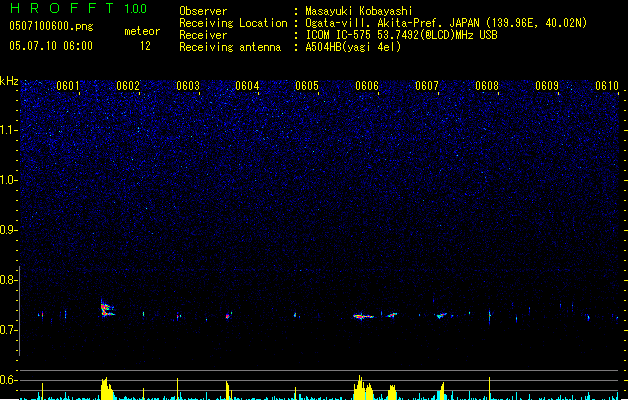629x400 pixels.
Task: Click the 0602 time marker
Action: coord(128,86)
